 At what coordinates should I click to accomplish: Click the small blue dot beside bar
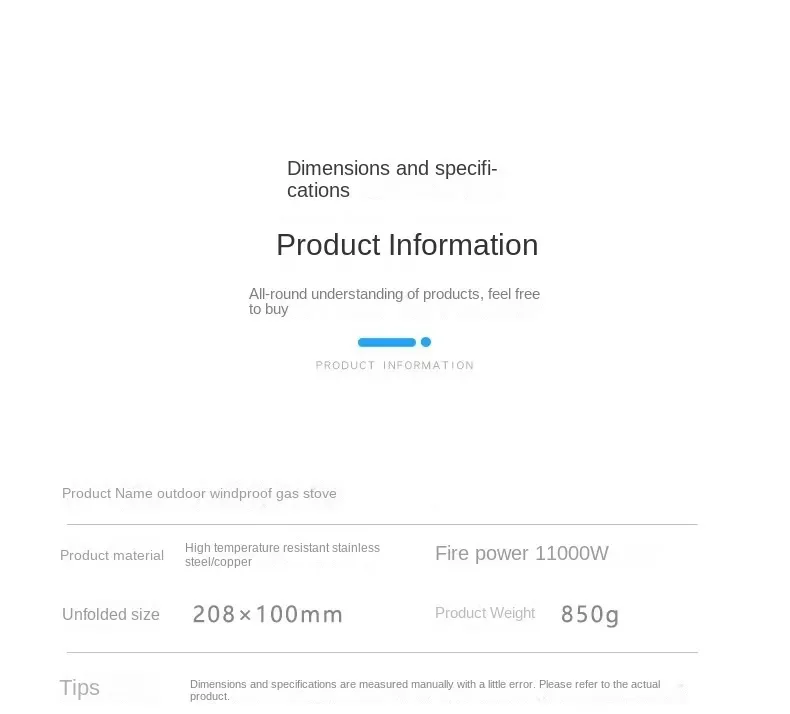pyautogui.click(x=426, y=342)
